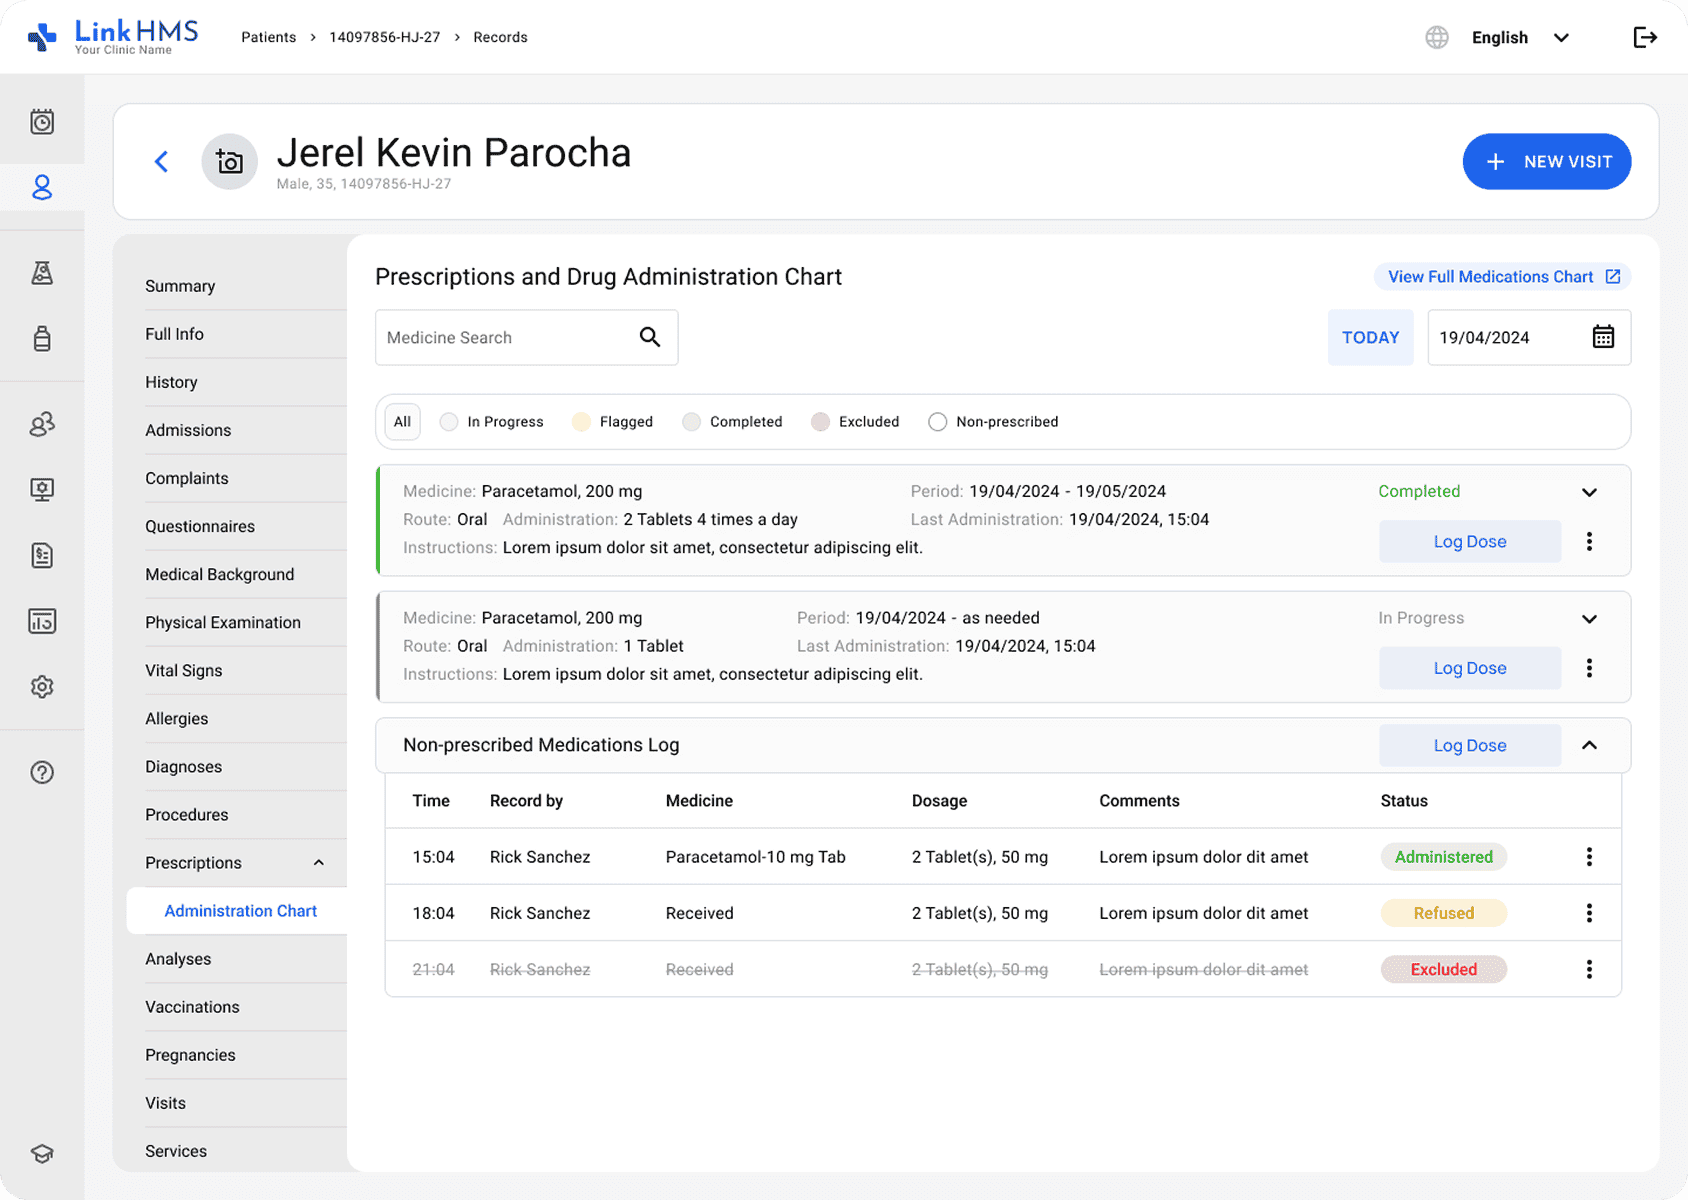The image size is (1688, 1200).
Task: Open calendar date picker icon
Action: tap(1603, 337)
